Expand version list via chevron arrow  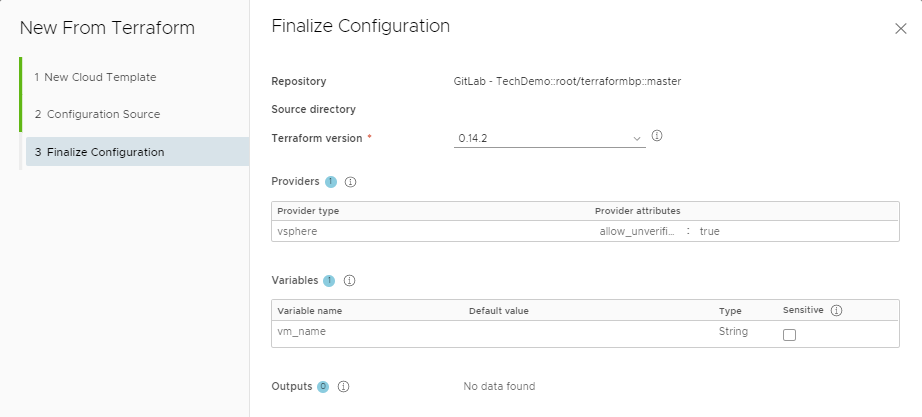point(636,139)
